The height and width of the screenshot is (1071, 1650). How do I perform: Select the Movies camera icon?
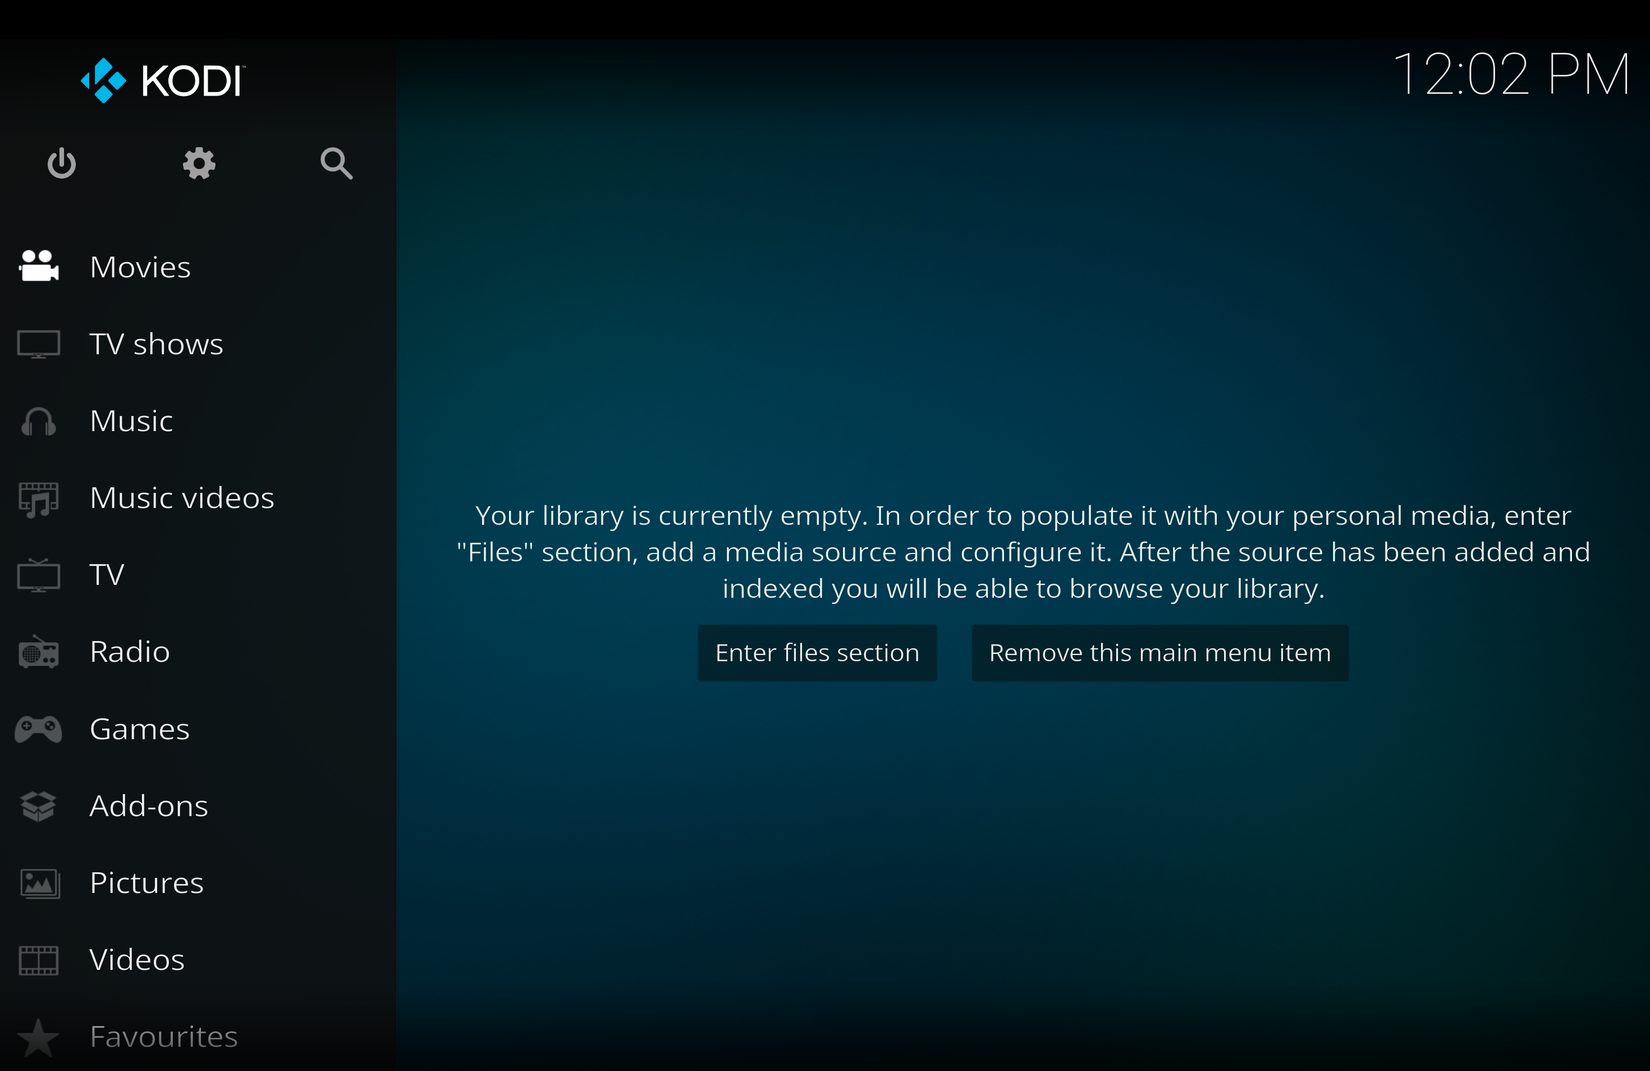pyautogui.click(x=38, y=266)
